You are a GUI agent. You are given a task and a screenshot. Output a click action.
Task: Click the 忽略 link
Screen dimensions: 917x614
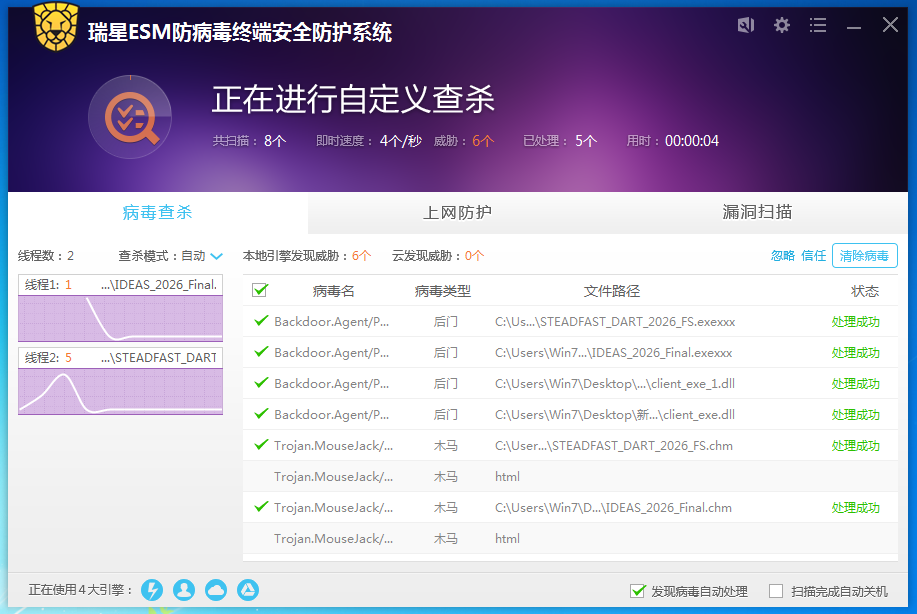click(783, 256)
